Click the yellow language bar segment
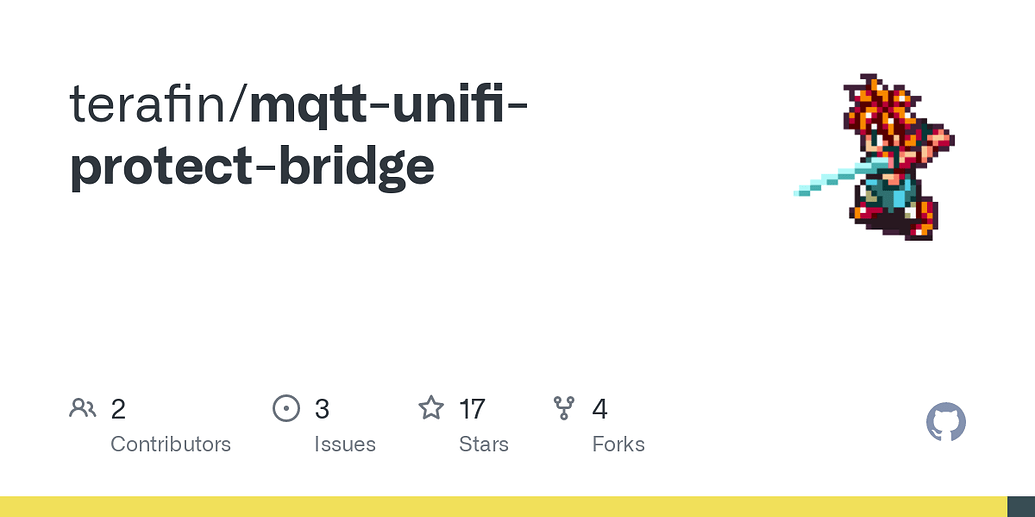1035x517 pixels. [x=500, y=506]
